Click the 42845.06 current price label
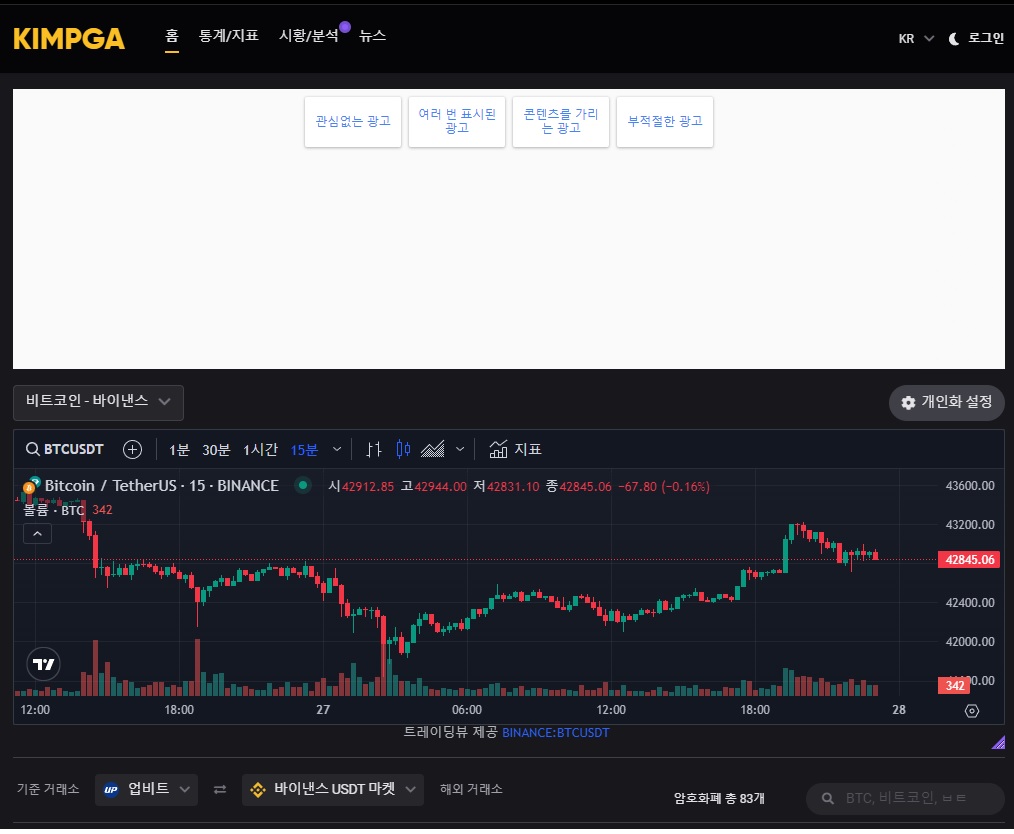 [969, 560]
